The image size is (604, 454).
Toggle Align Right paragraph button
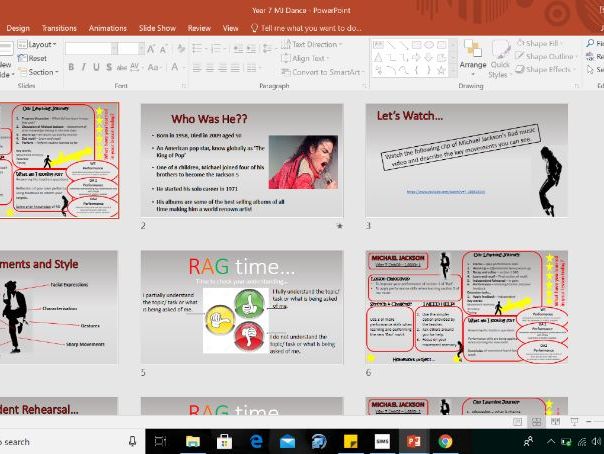point(223,69)
